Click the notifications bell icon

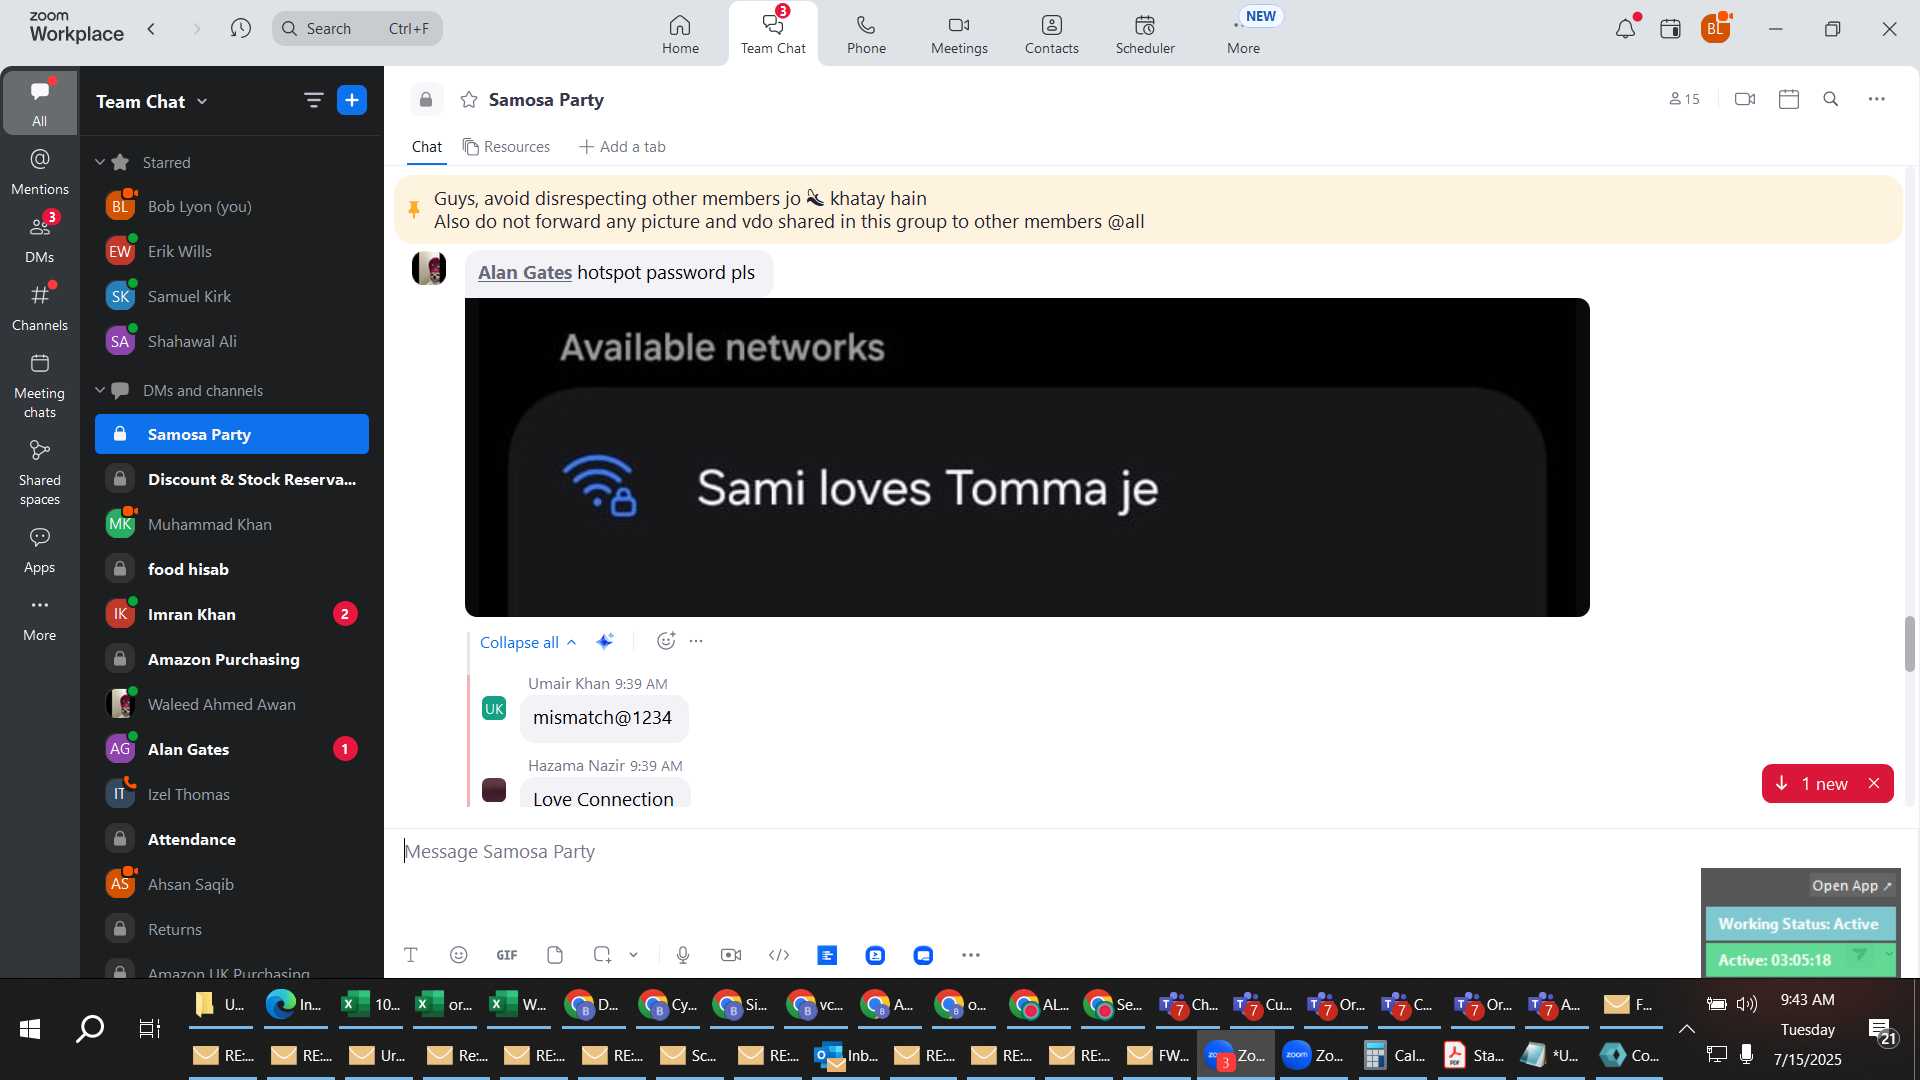pos(1626,29)
